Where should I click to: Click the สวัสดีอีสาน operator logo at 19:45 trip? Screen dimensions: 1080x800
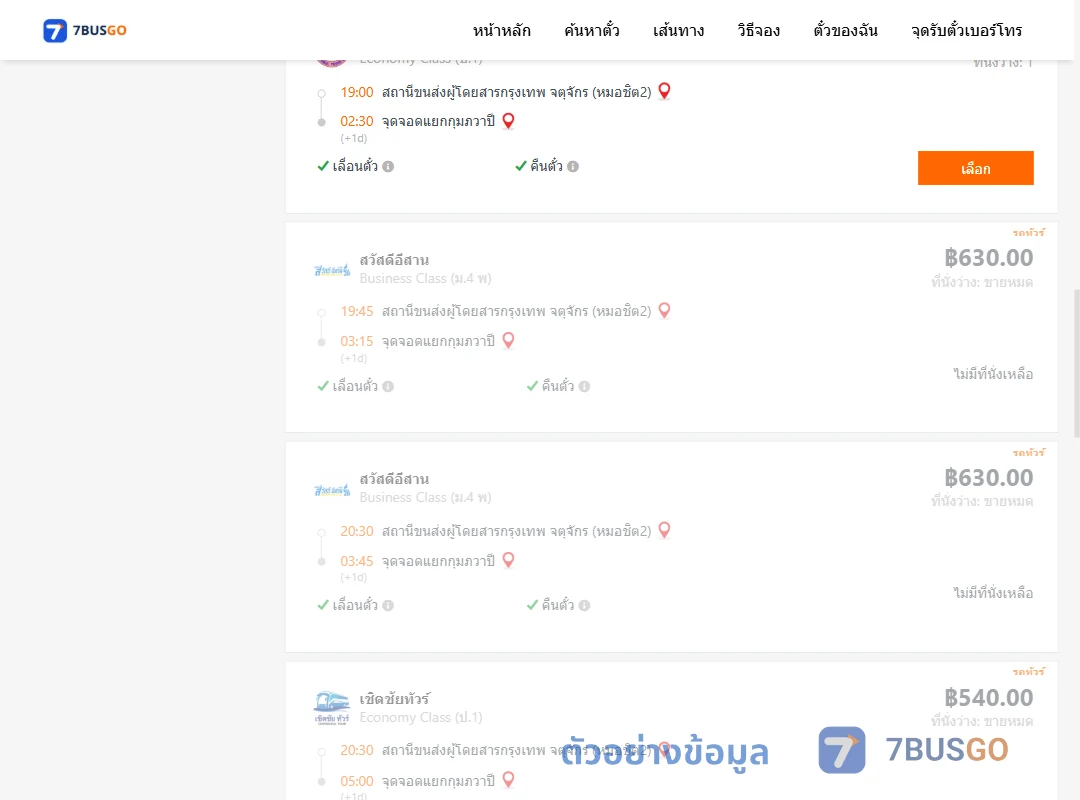tap(332, 270)
